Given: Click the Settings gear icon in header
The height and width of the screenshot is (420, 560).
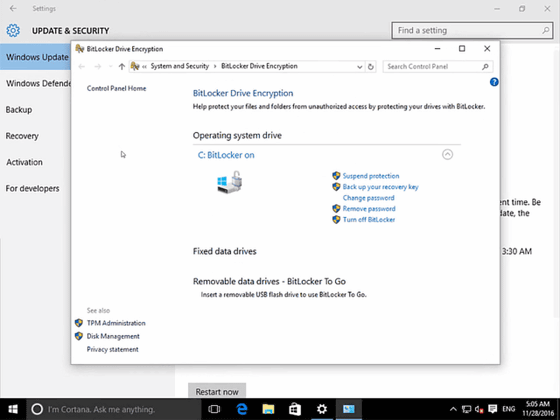Looking at the screenshot, I should click(13, 31).
